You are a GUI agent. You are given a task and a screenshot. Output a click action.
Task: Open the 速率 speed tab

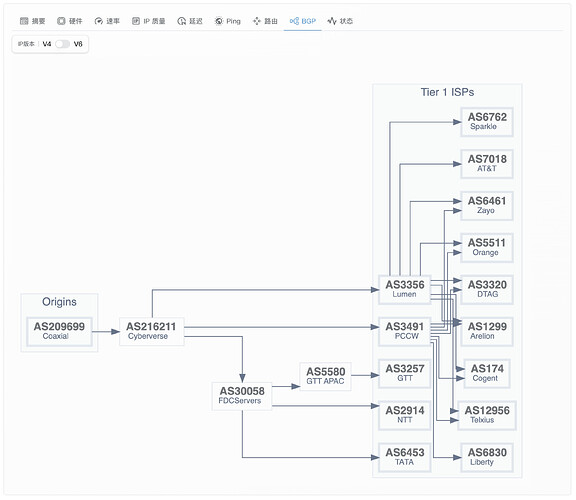coord(107,21)
